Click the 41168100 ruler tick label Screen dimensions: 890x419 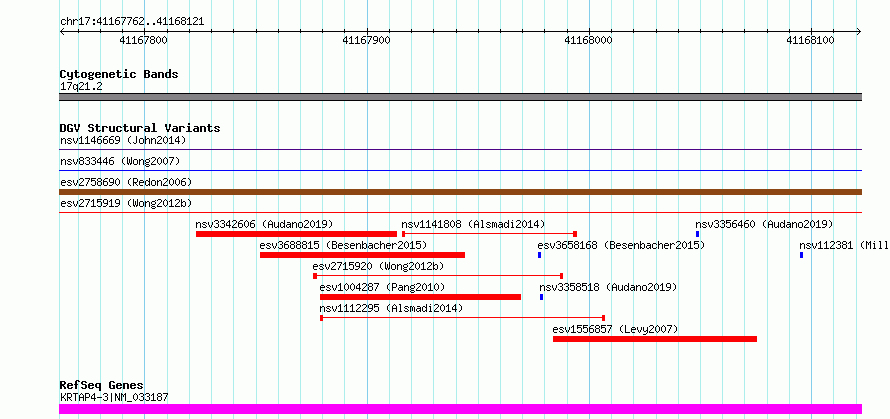coord(811,40)
